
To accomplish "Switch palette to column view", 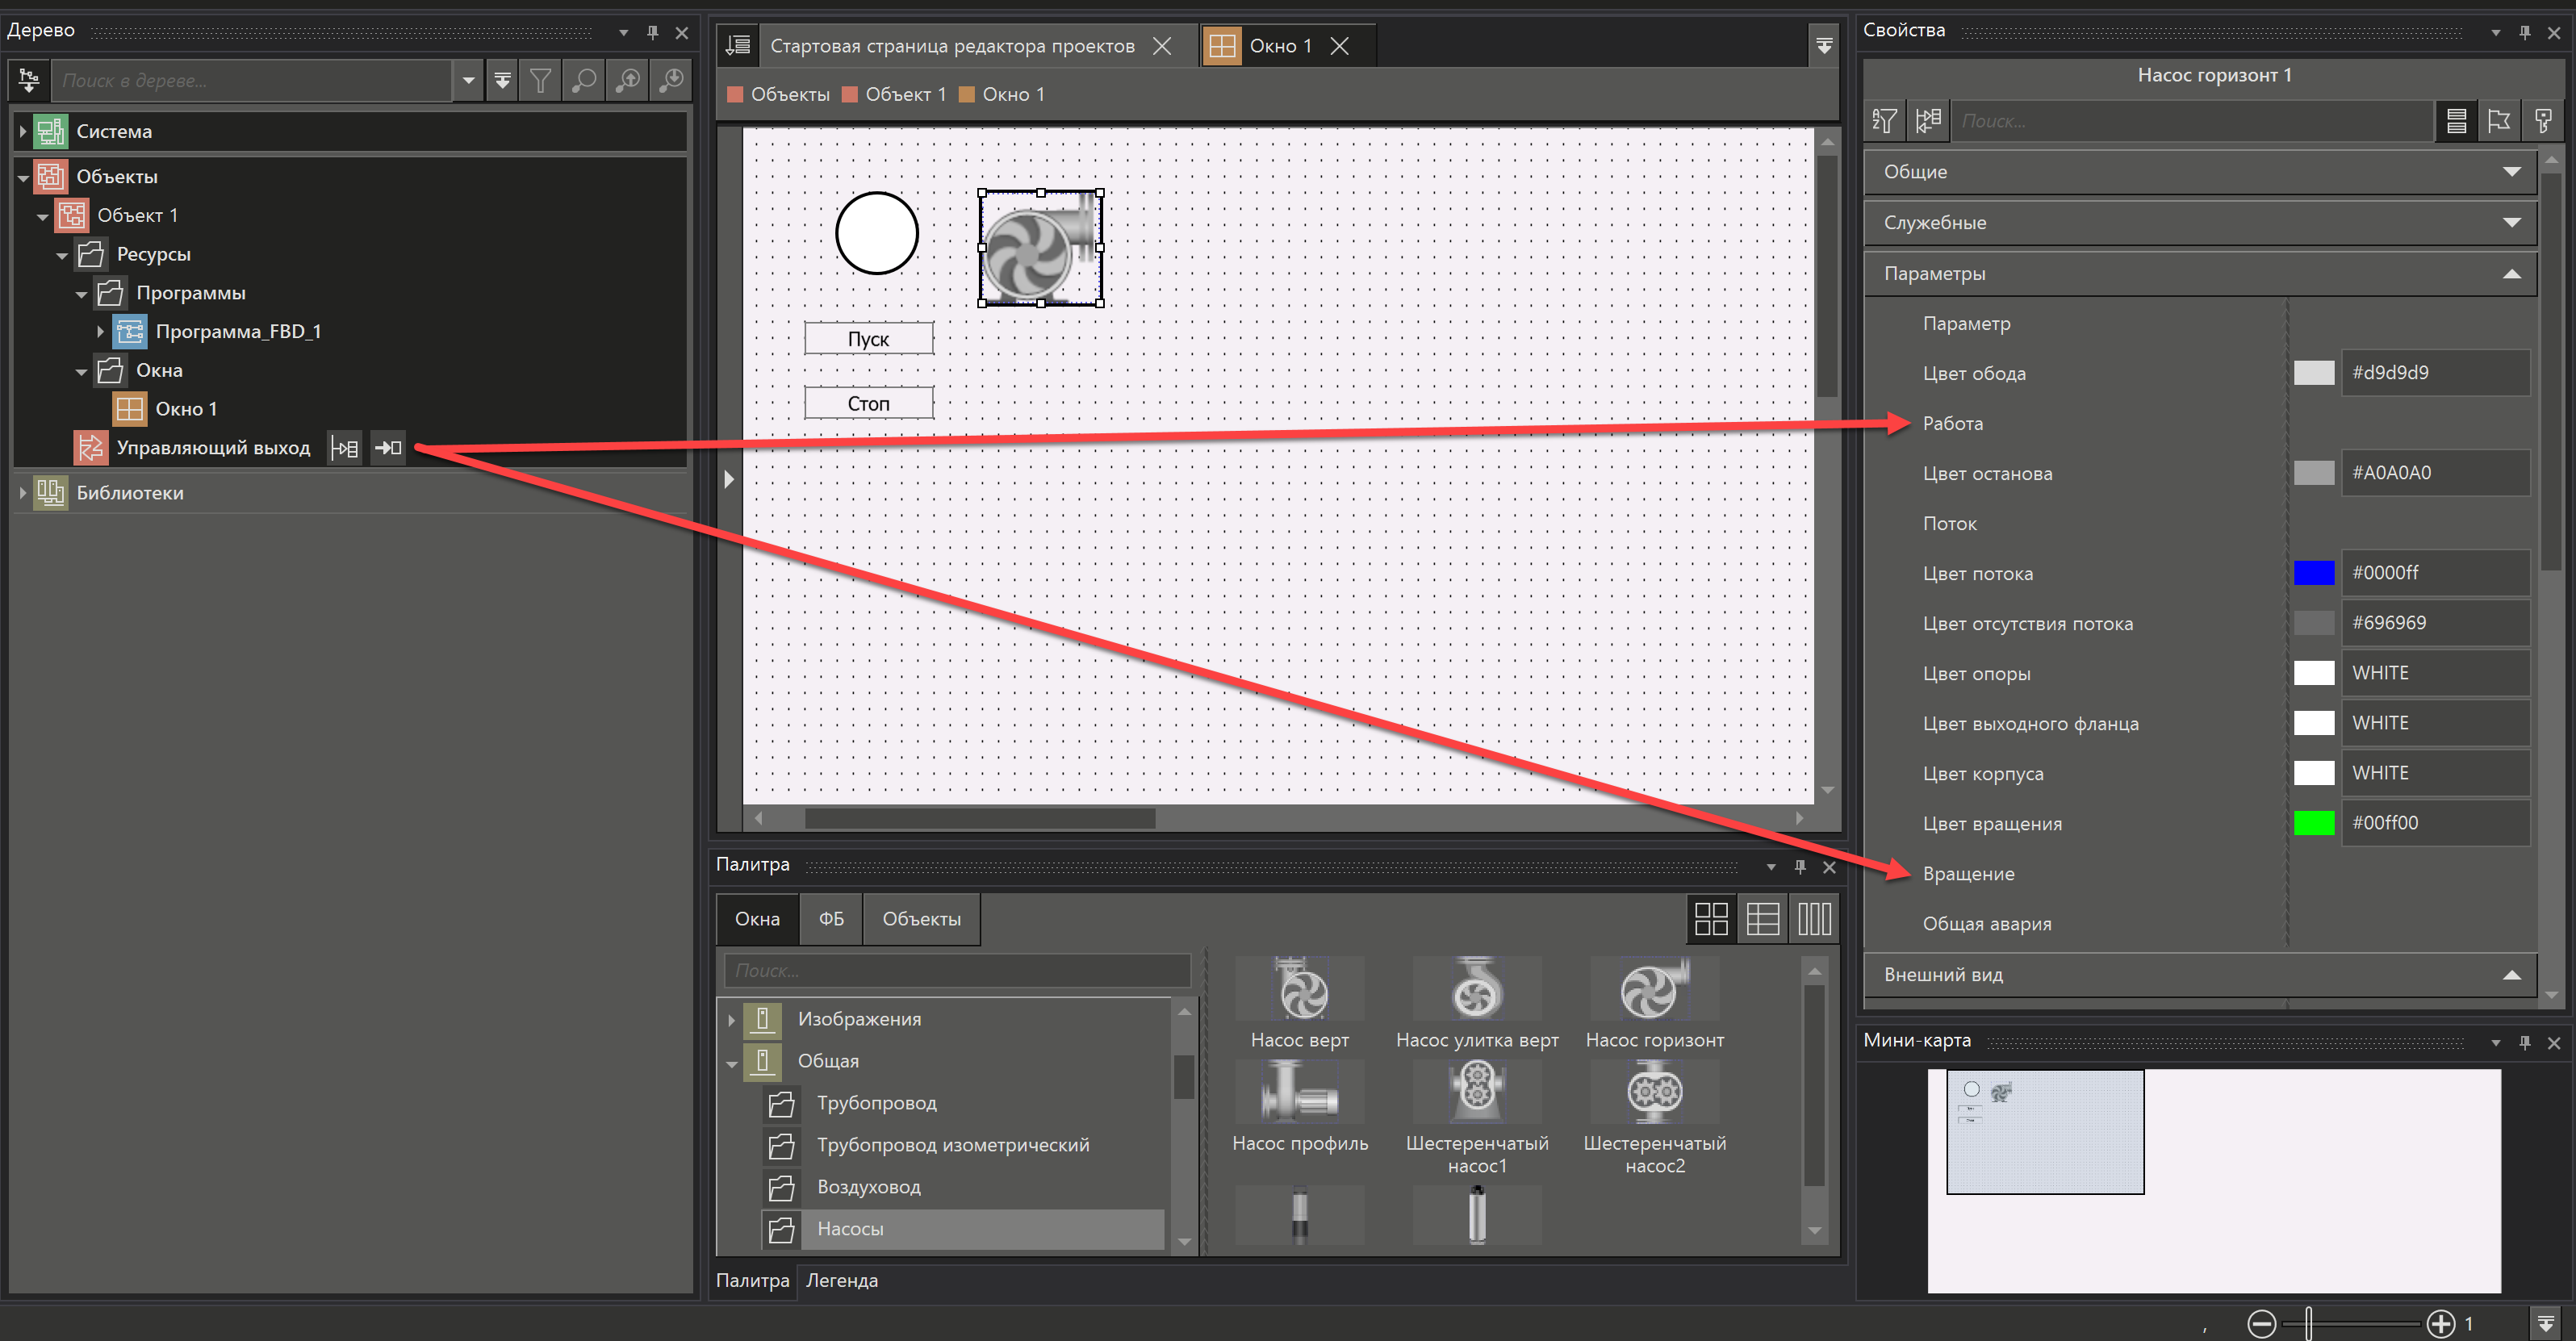I will click(1814, 919).
